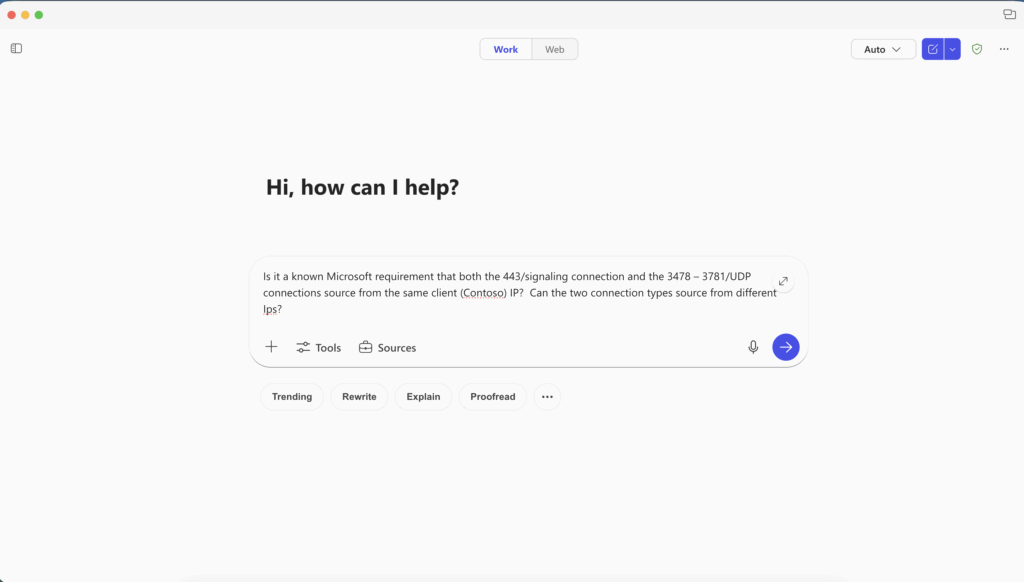Expand the new chat dropdown arrow
This screenshot has width=1024, height=582.
[953, 49]
